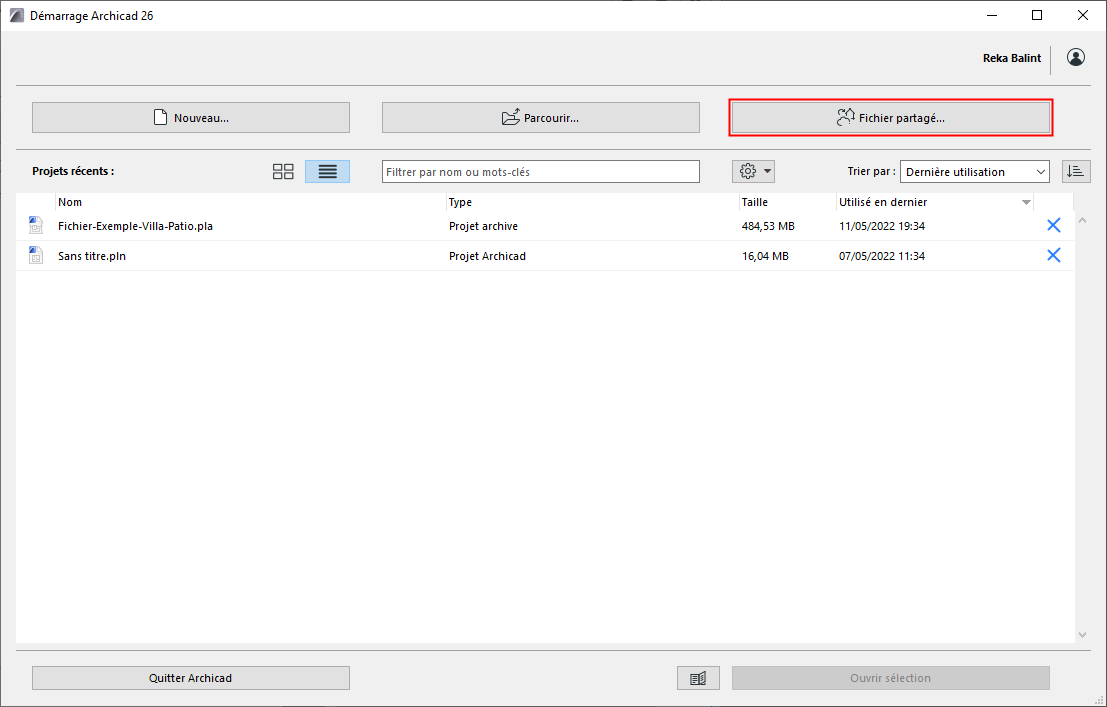Click the list scrollbar up arrow
The image size is (1107, 707).
pos(1082,220)
